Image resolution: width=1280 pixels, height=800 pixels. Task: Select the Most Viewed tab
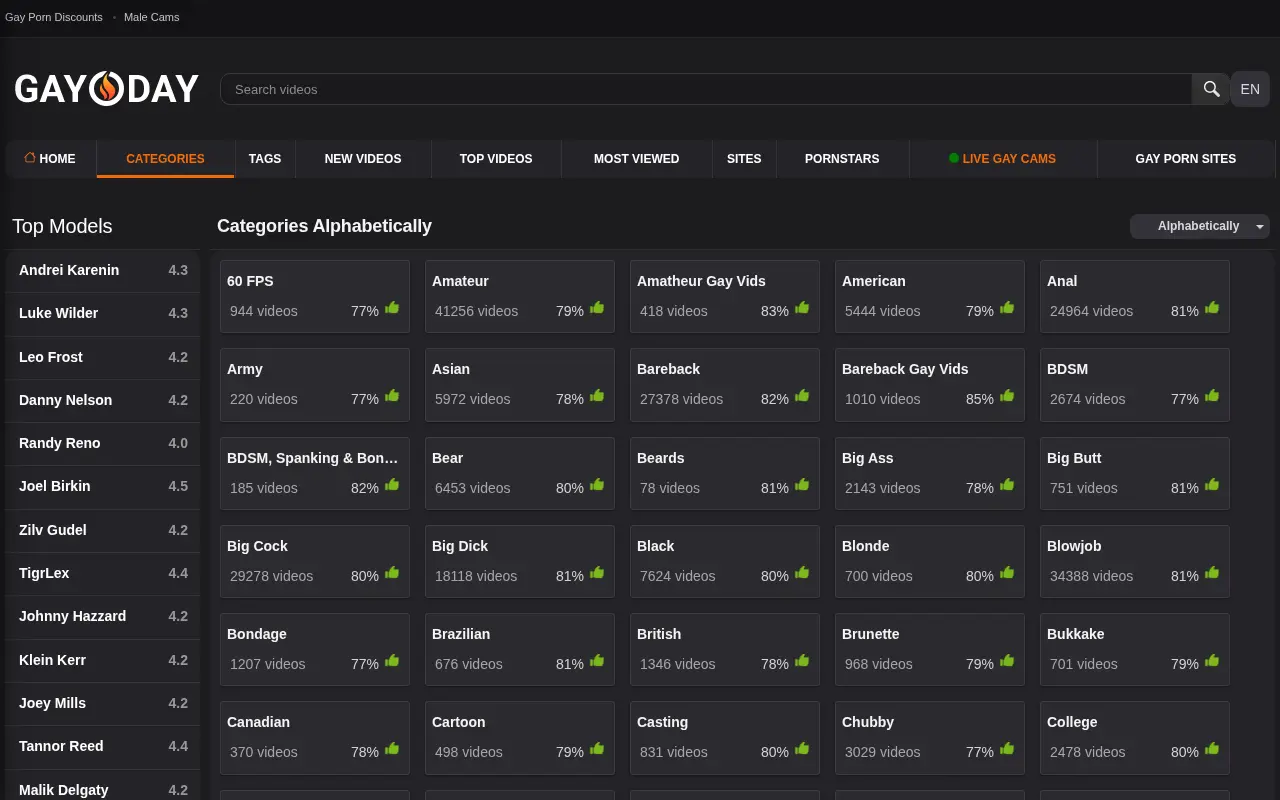636,158
